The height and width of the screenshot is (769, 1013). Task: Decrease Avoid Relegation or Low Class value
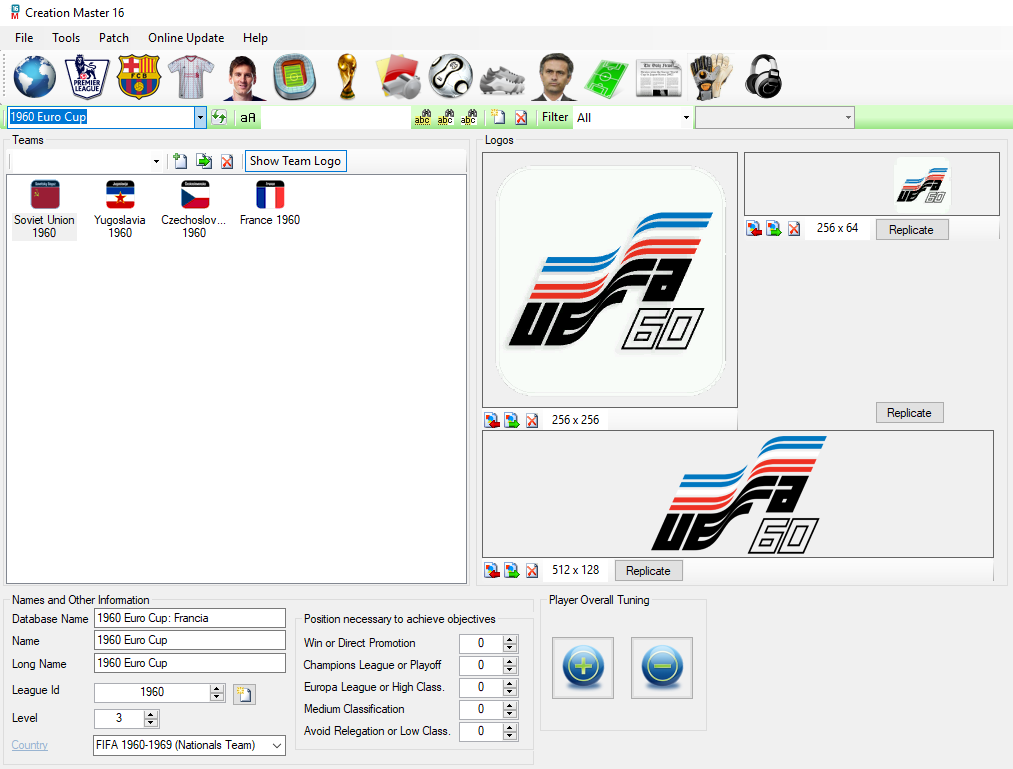click(x=510, y=735)
